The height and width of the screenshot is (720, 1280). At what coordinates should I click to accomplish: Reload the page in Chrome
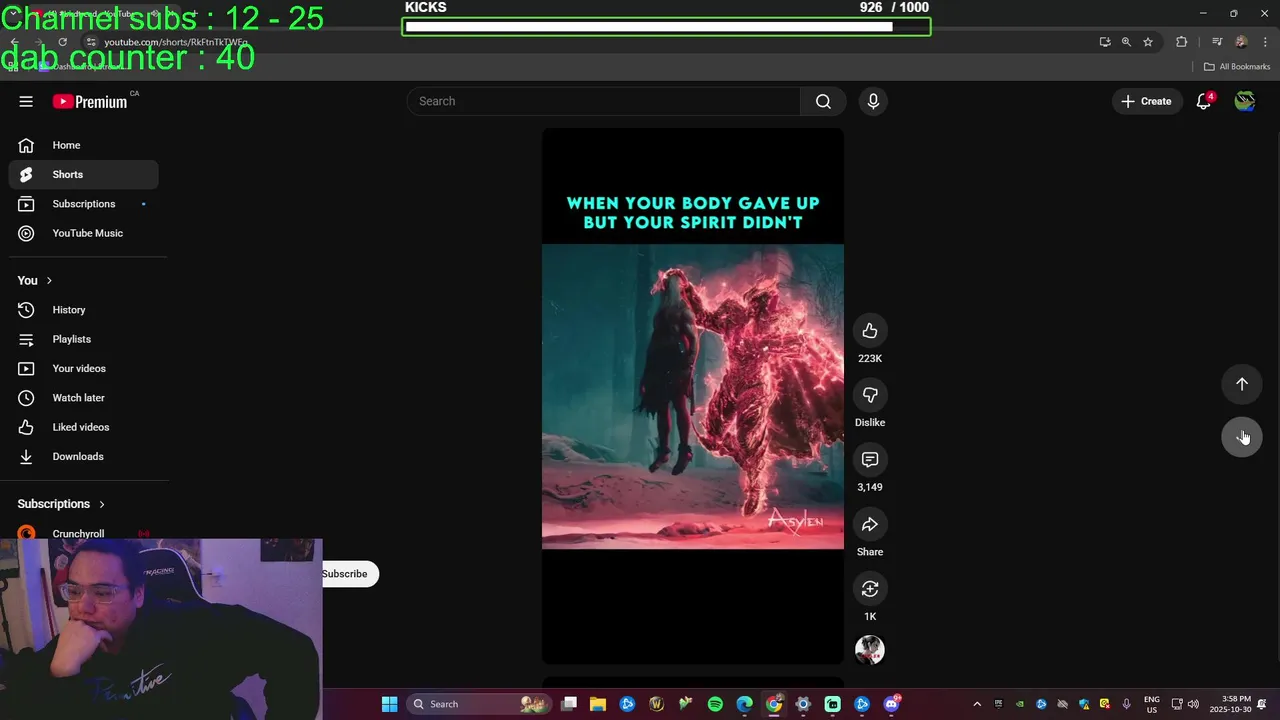tap(62, 42)
